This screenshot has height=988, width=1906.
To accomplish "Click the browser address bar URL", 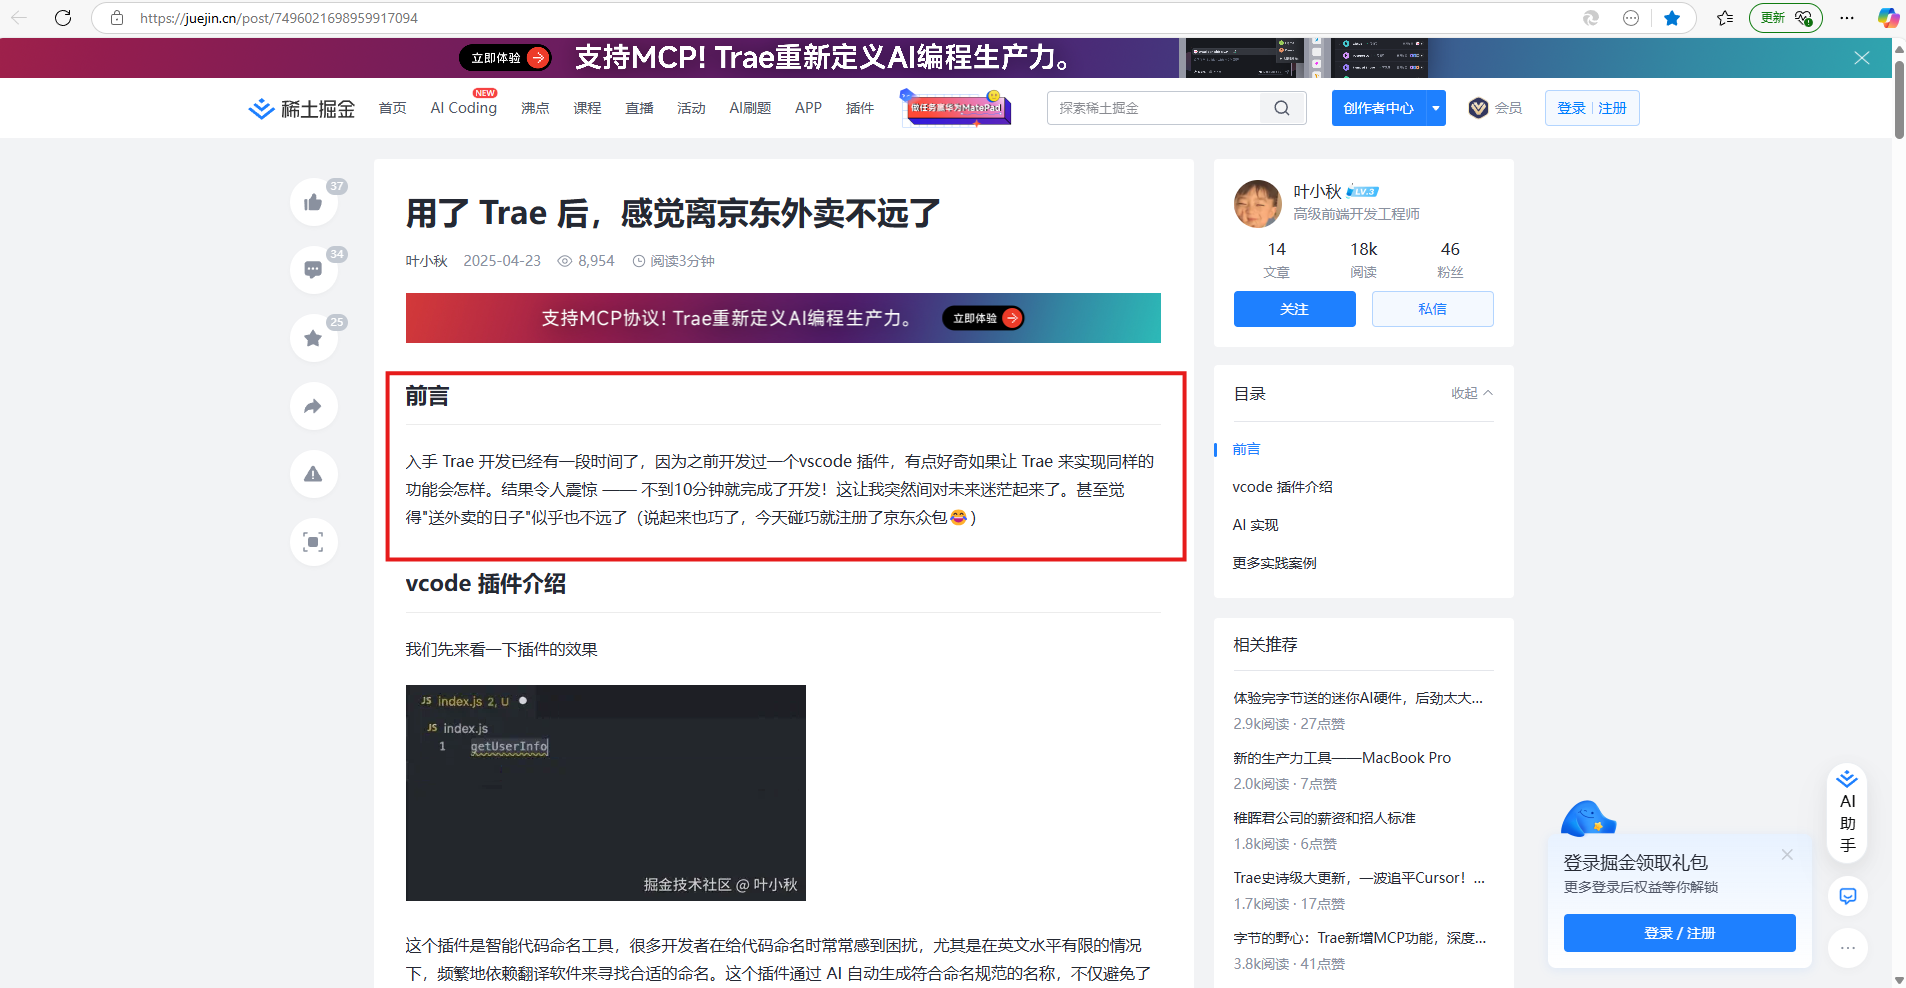I will click(279, 18).
